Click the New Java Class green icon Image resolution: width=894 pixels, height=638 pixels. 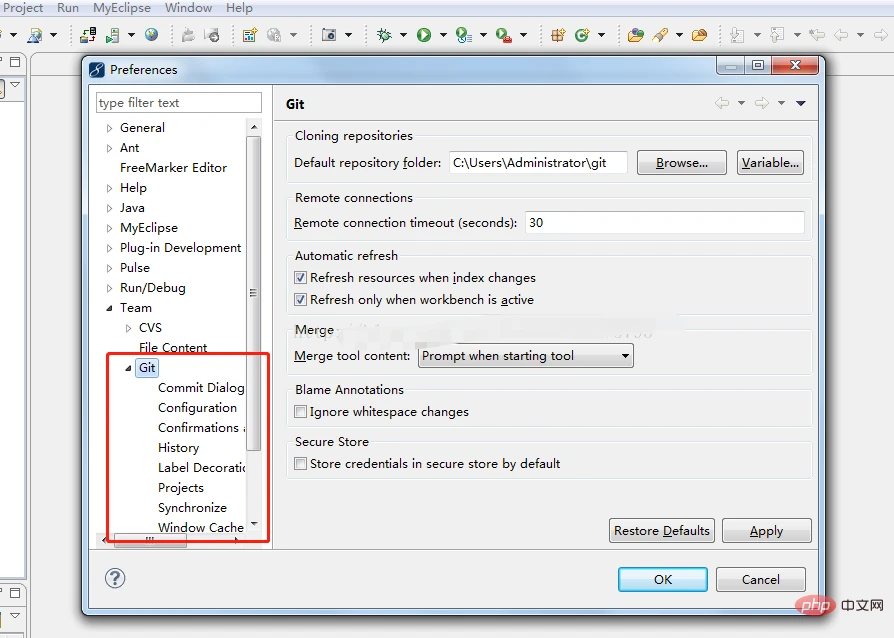[x=582, y=35]
